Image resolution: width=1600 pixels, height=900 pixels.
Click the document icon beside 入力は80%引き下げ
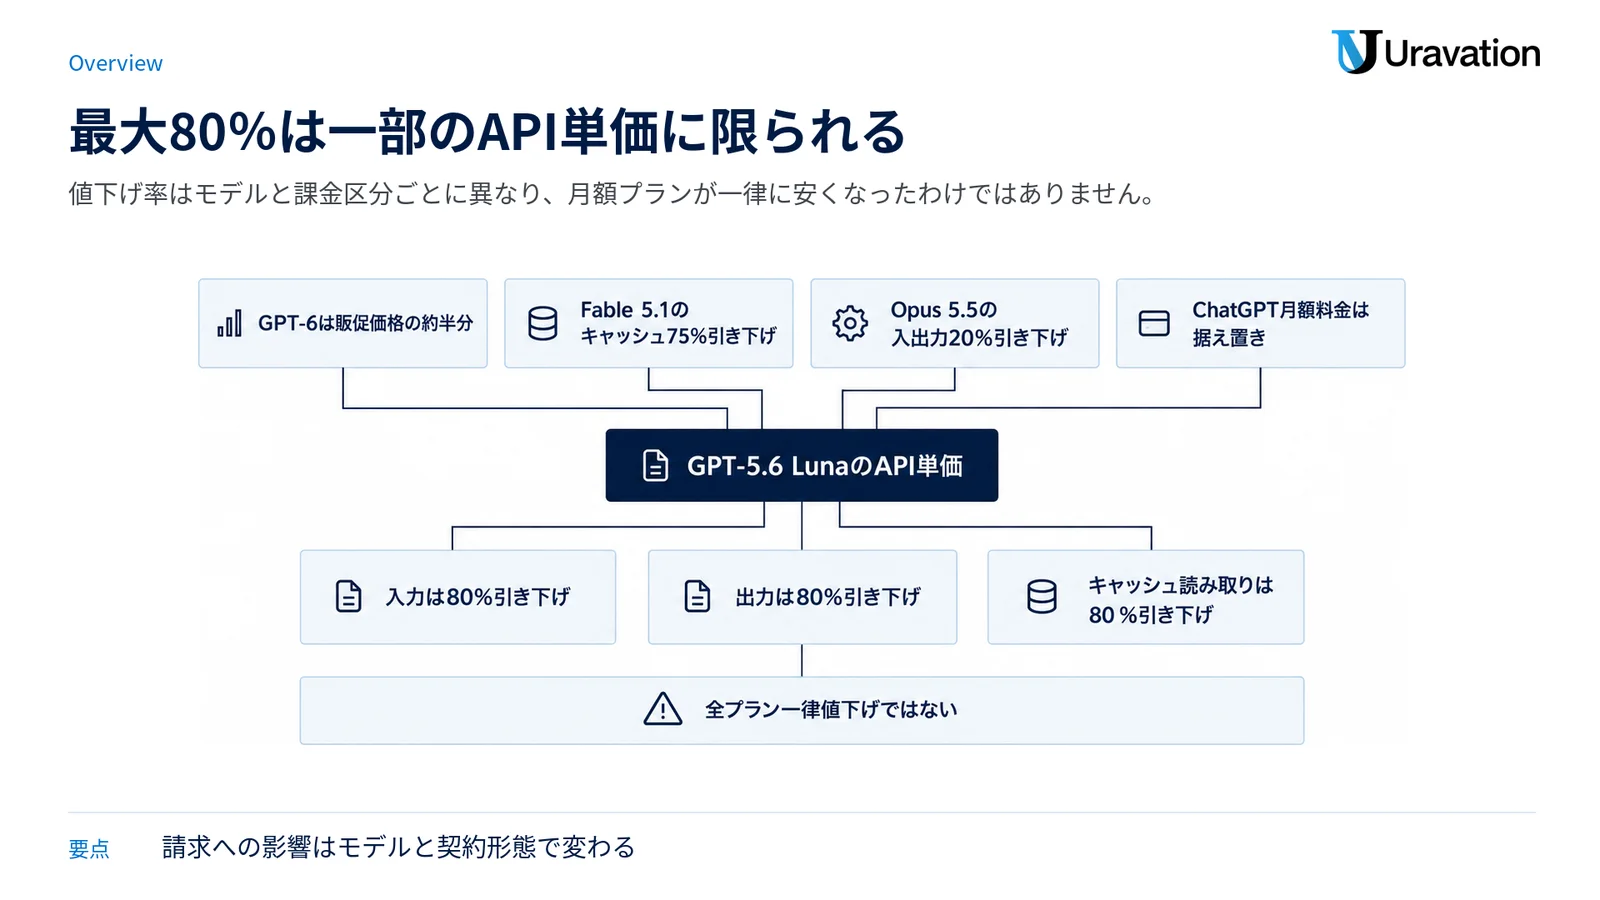[348, 597]
